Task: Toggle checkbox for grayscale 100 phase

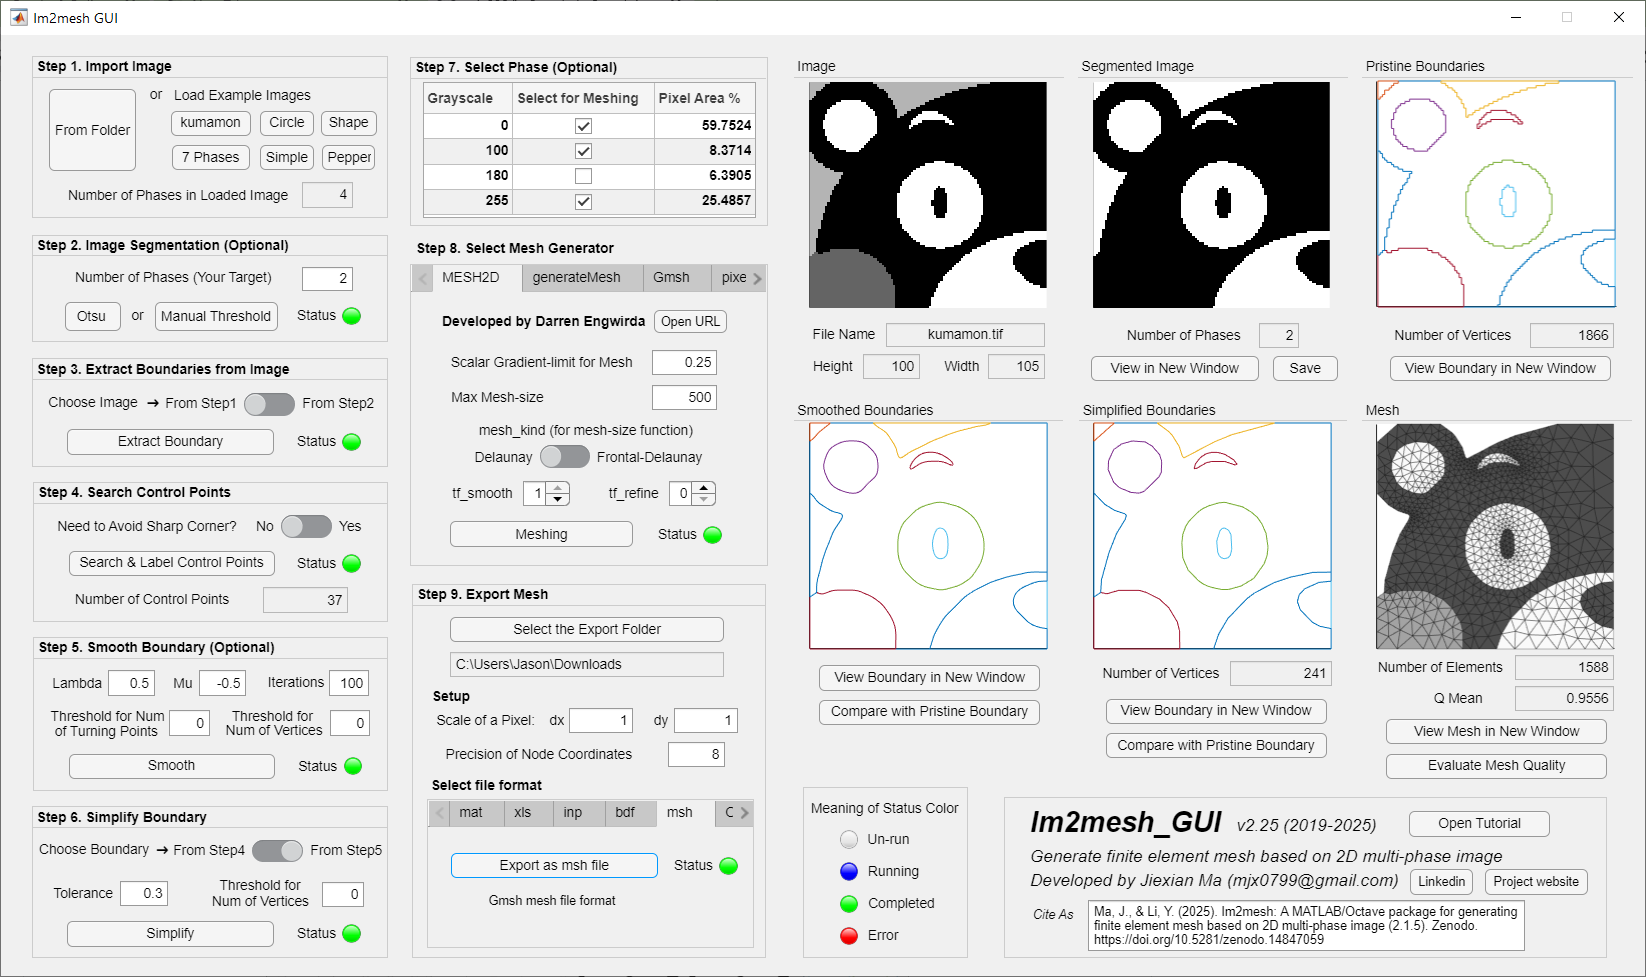Action: tap(583, 151)
